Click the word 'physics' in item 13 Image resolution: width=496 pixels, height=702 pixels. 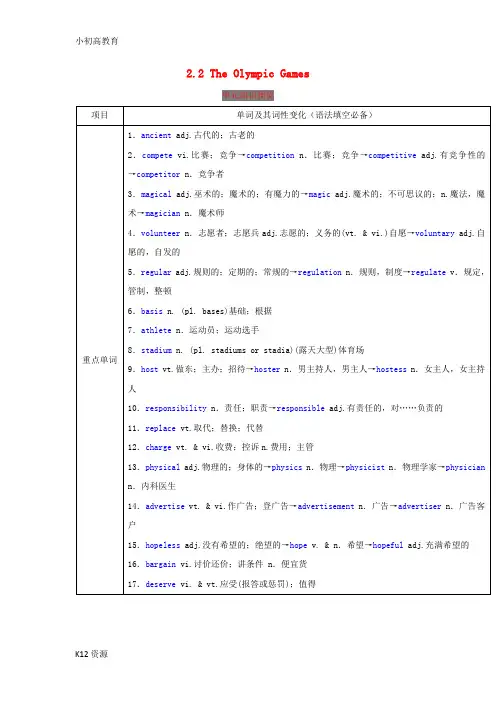pos(286,467)
